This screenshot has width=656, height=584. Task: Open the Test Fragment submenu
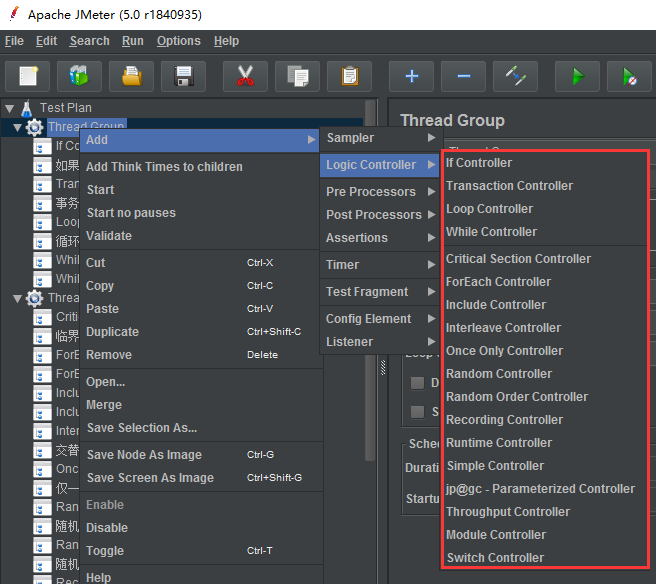tap(380, 292)
